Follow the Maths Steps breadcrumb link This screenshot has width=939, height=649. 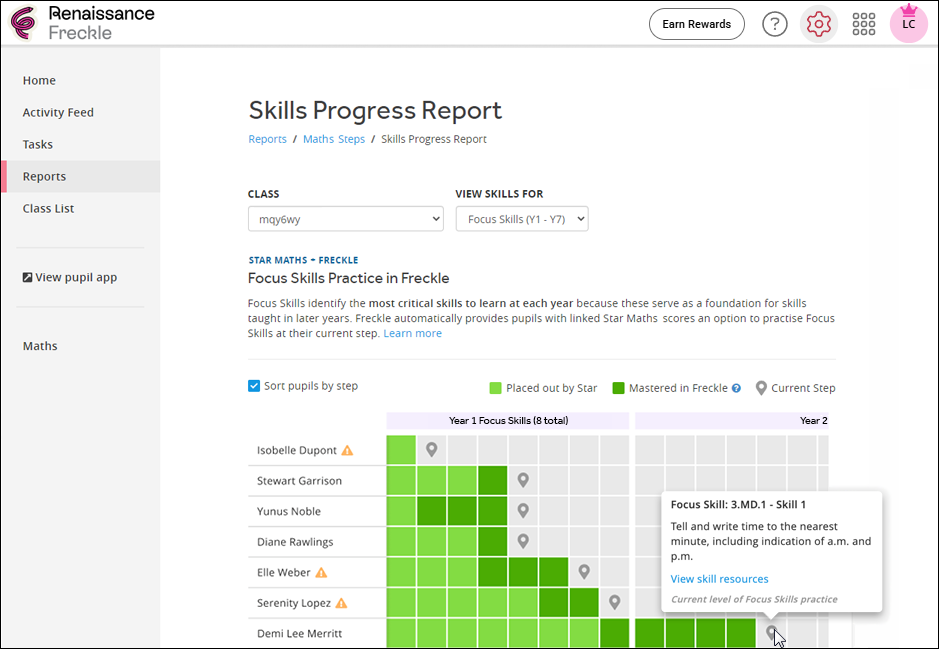334,139
